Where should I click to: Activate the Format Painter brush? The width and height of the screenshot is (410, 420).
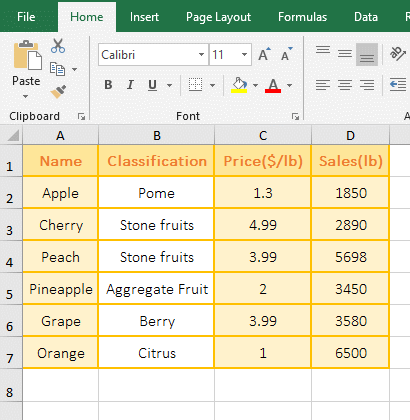58,92
